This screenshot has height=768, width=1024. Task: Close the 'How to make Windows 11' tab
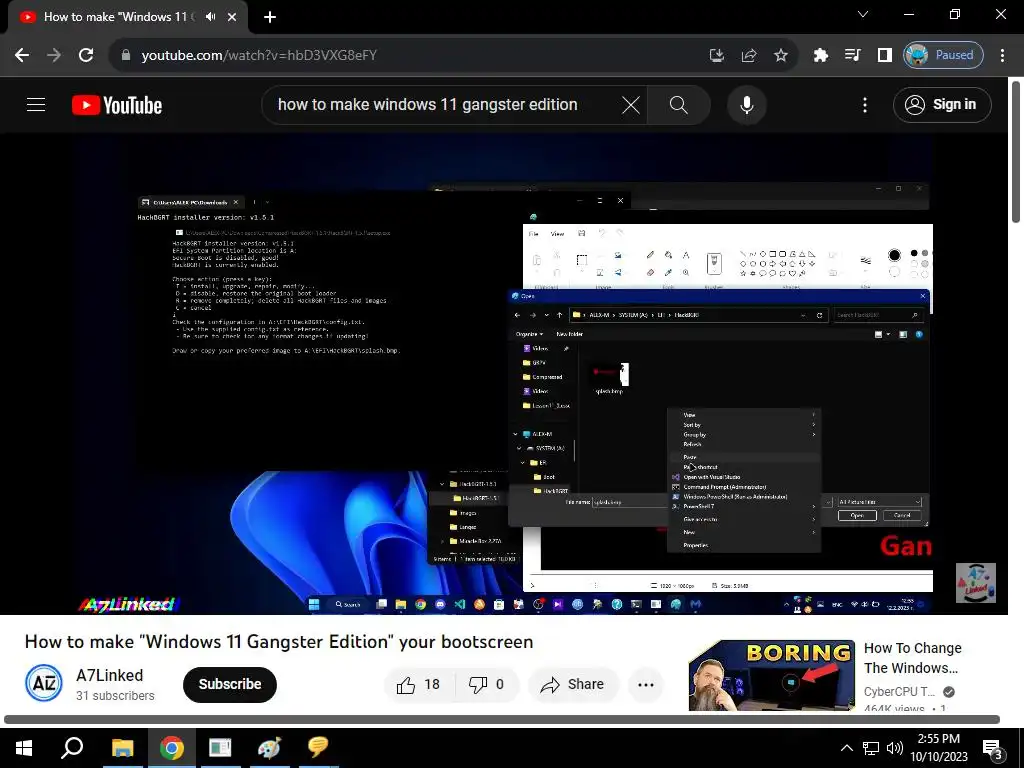[x=232, y=17]
